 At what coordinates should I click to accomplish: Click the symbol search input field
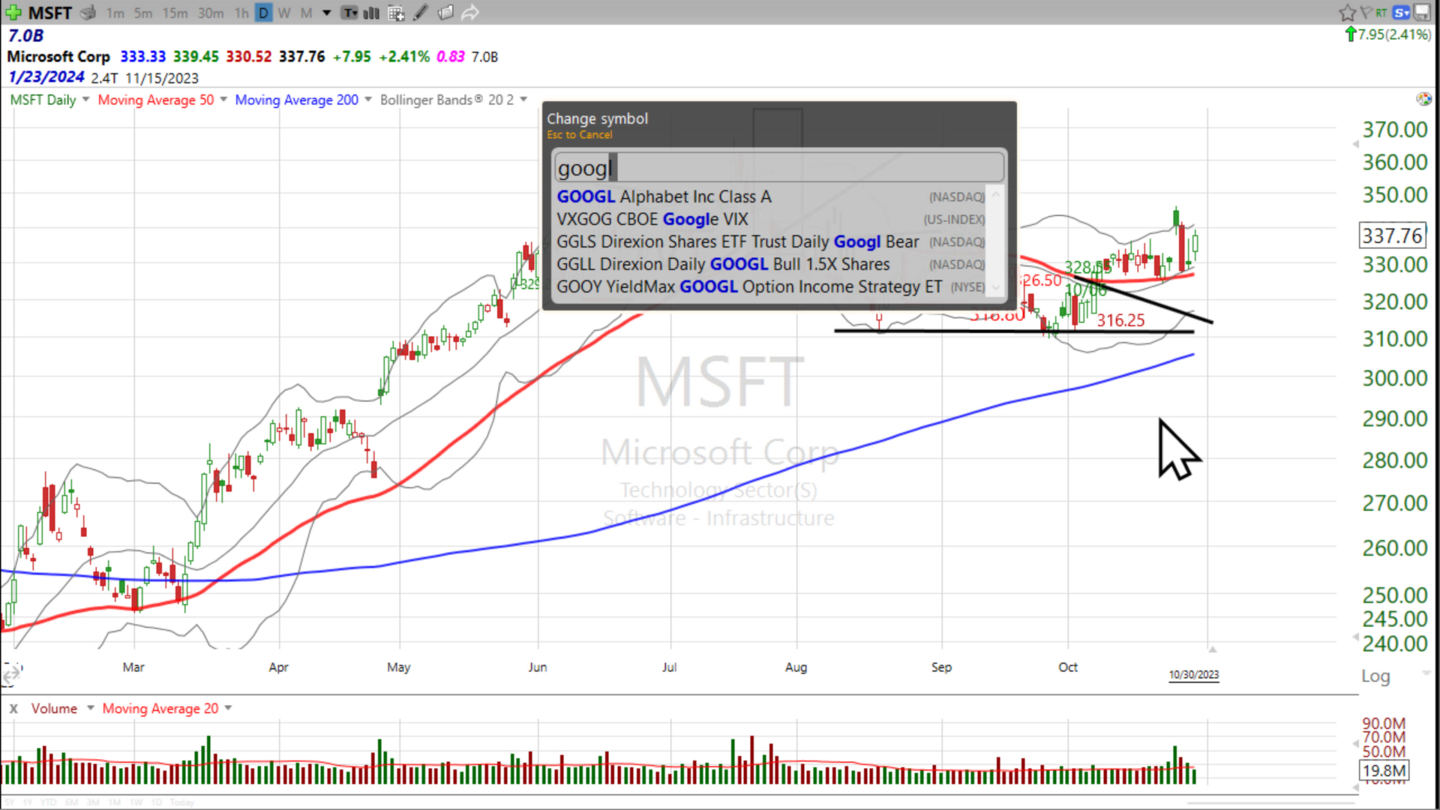coord(779,167)
